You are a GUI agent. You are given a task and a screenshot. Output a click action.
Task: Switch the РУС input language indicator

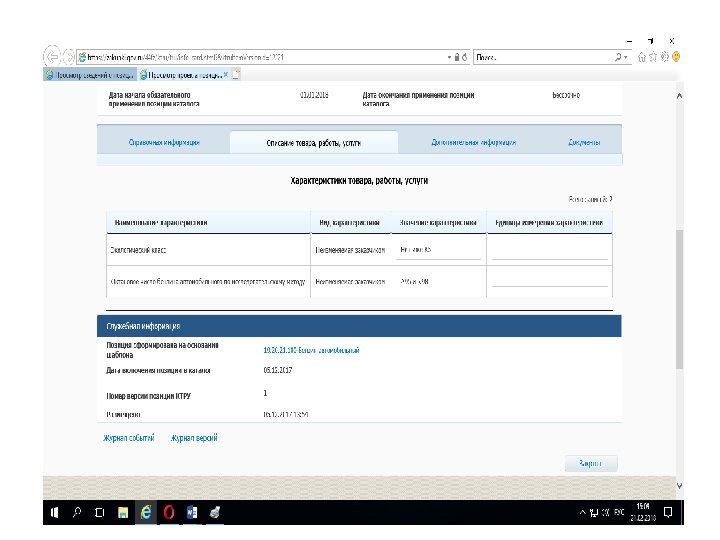pos(619,512)
